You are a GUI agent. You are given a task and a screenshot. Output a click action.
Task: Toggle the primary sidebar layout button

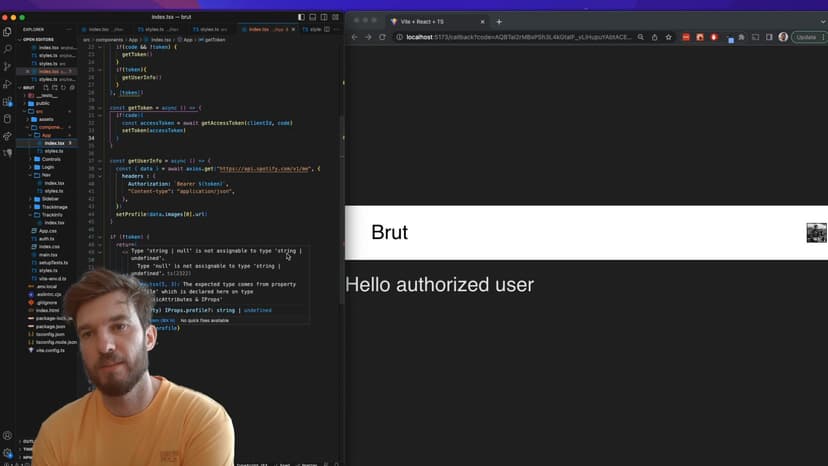tap(302, 17)
